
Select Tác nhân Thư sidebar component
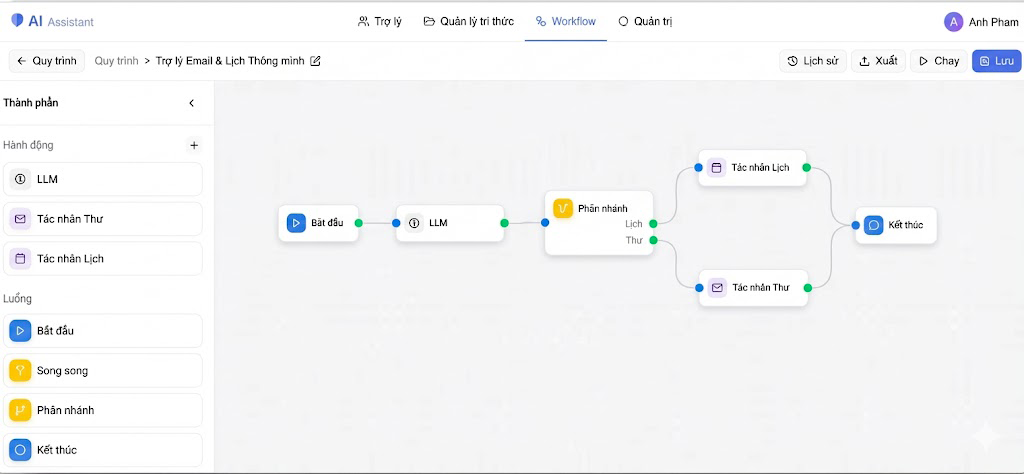103,219
